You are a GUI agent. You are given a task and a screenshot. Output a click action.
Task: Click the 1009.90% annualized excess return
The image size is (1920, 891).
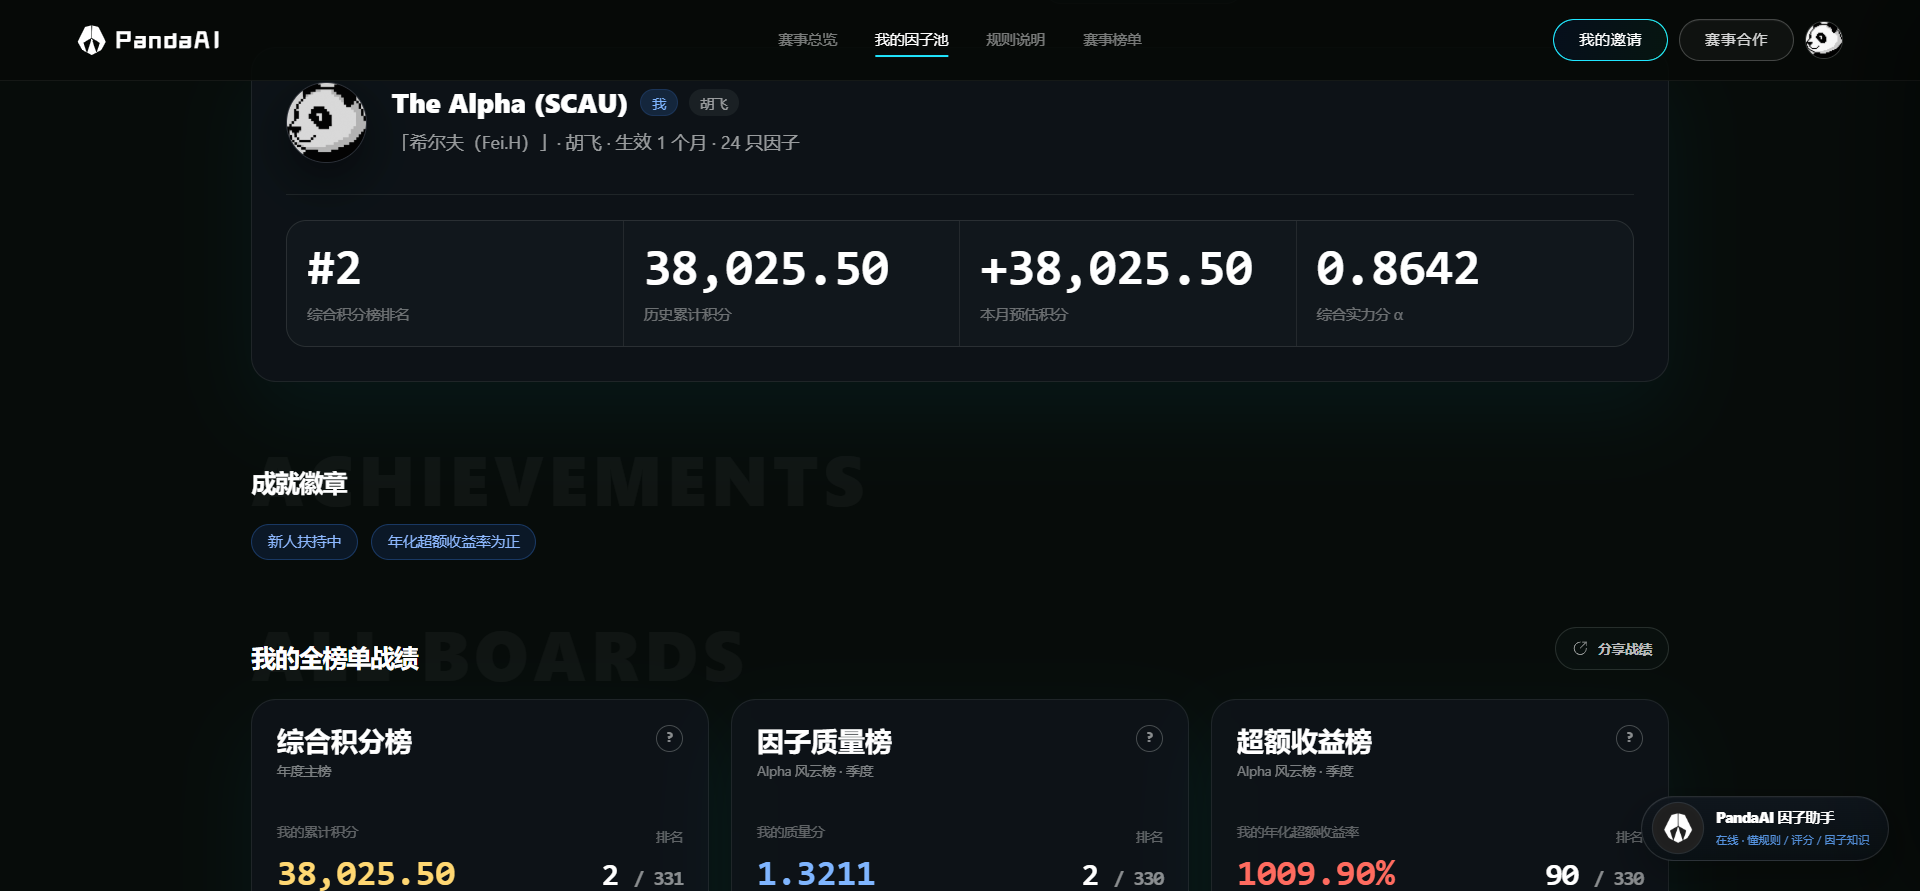point(1316,874)
